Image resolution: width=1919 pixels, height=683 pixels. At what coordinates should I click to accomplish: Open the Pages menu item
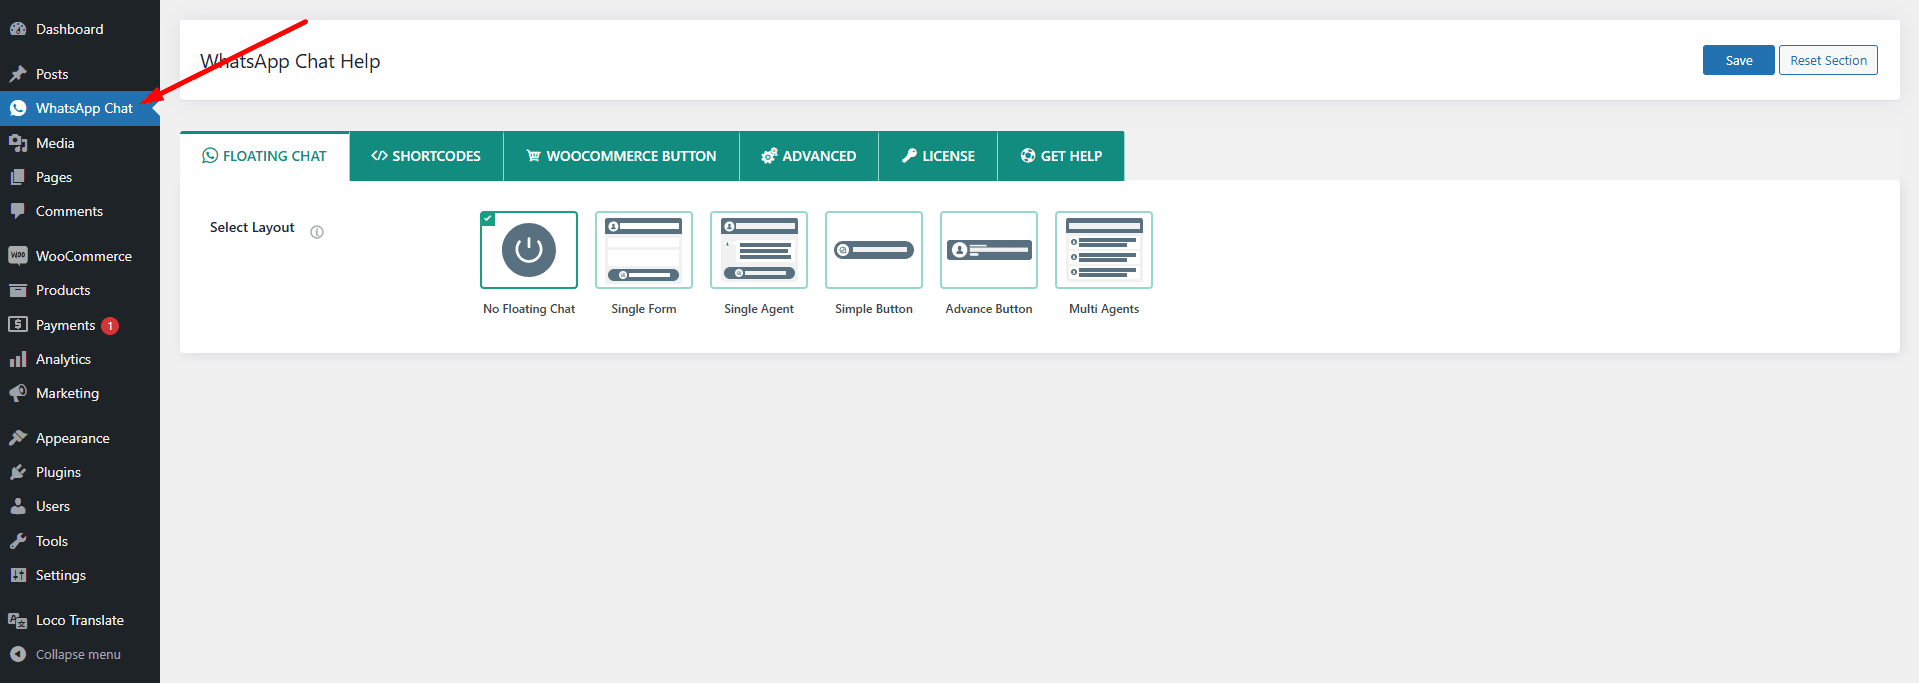click(80, 177)
